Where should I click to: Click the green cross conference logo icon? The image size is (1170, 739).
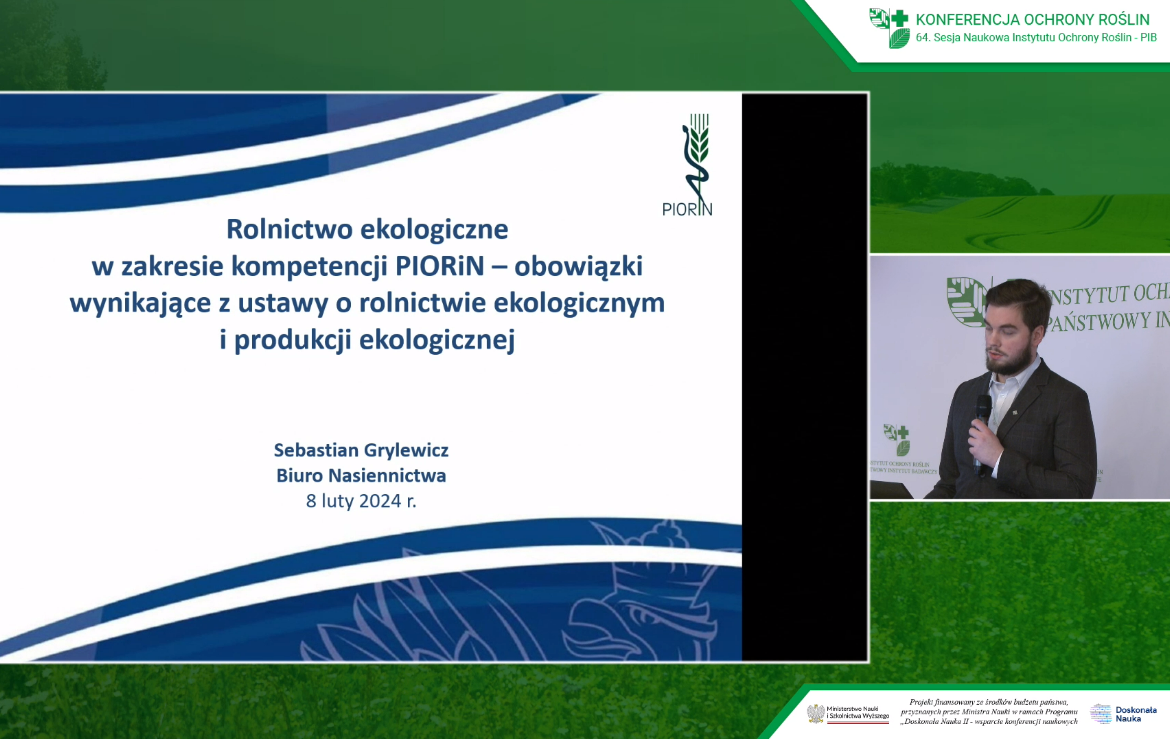click(889, 27)
